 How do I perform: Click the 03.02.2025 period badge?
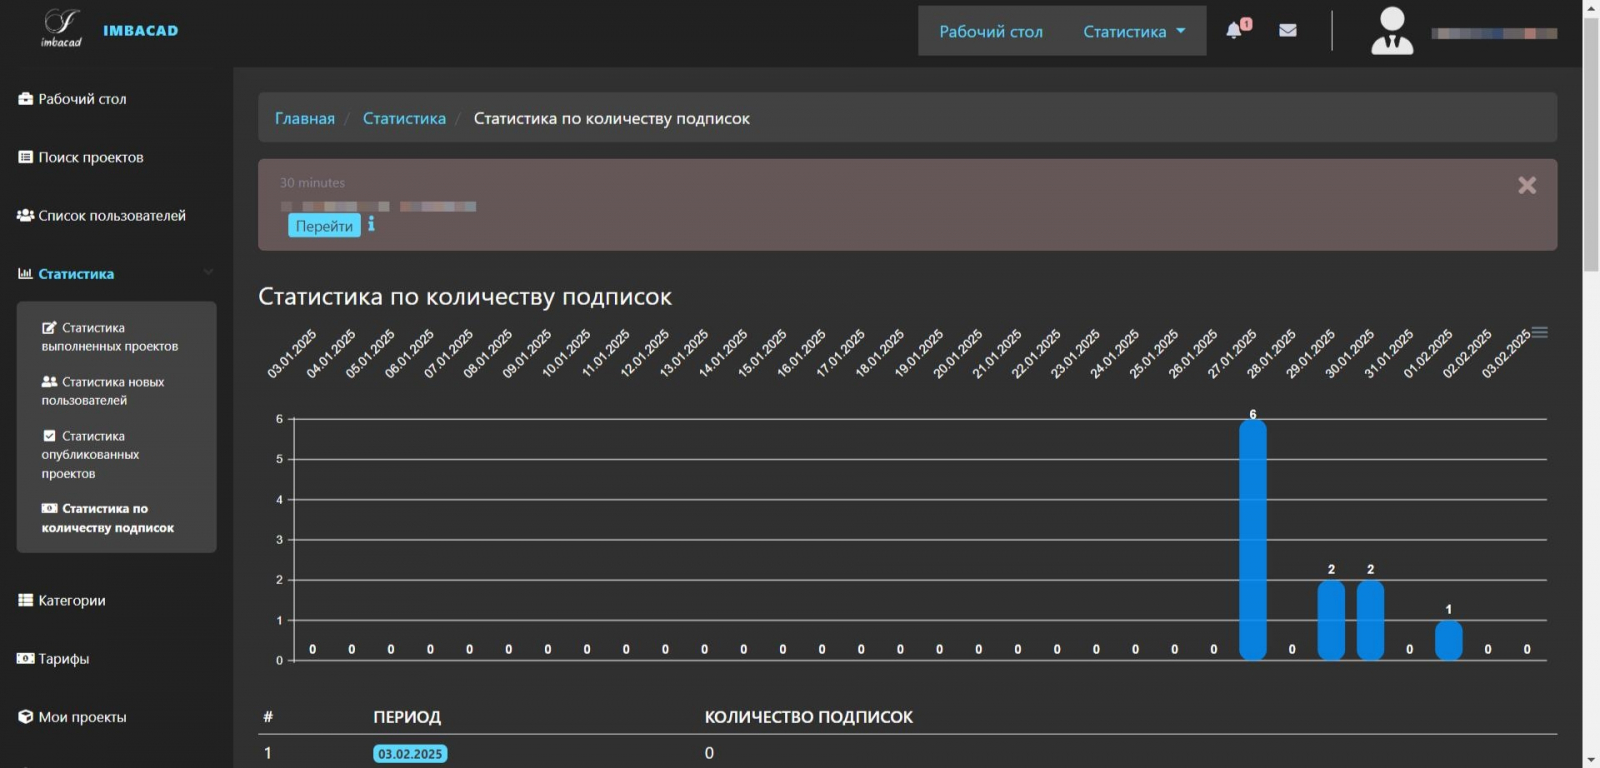pyautogui.click(x=410, y=754)
